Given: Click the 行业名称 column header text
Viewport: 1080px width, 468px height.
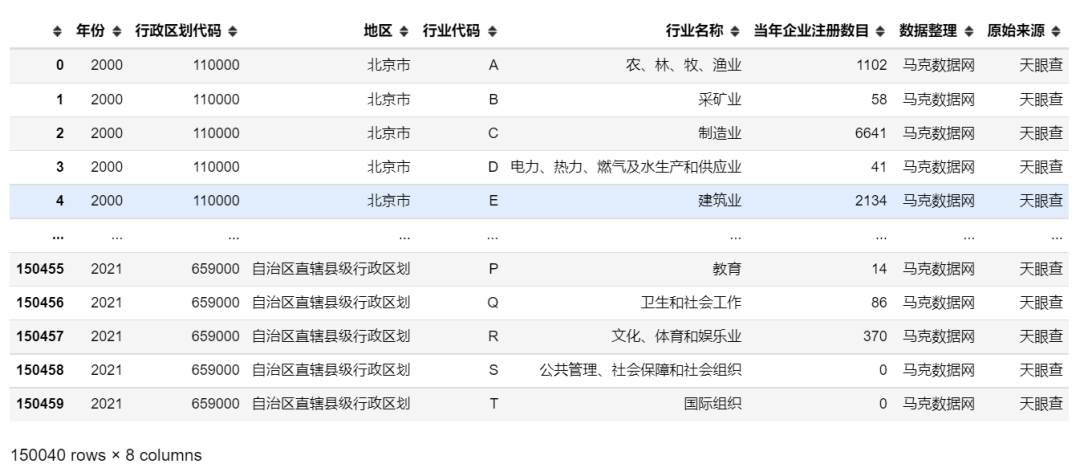Looking at the screenshot, I should [694, 31].
